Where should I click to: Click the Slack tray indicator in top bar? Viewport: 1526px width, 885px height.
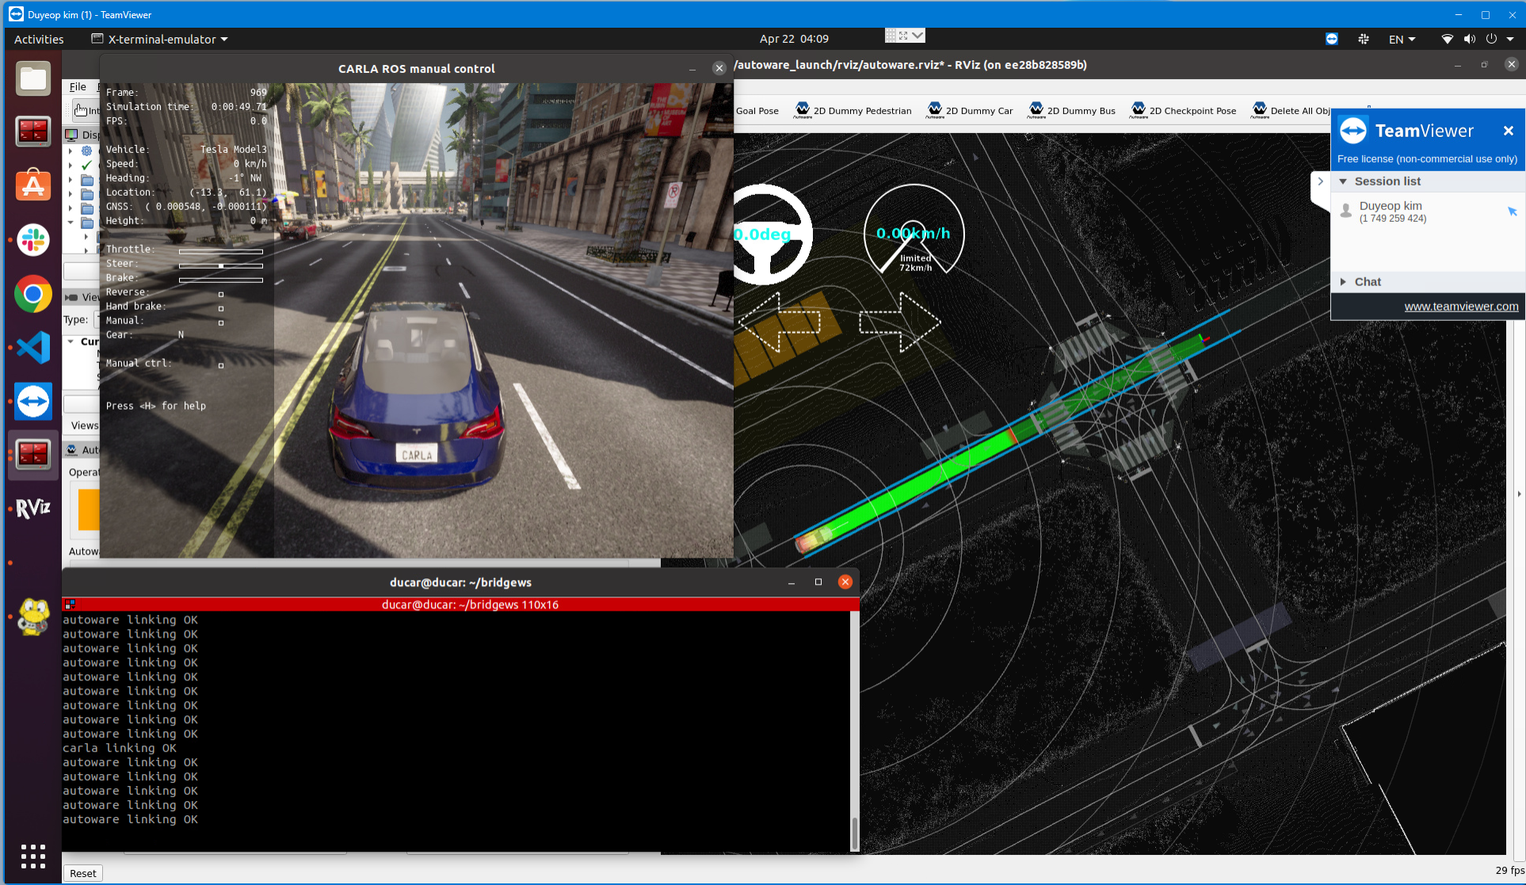tap(1363, 39)
